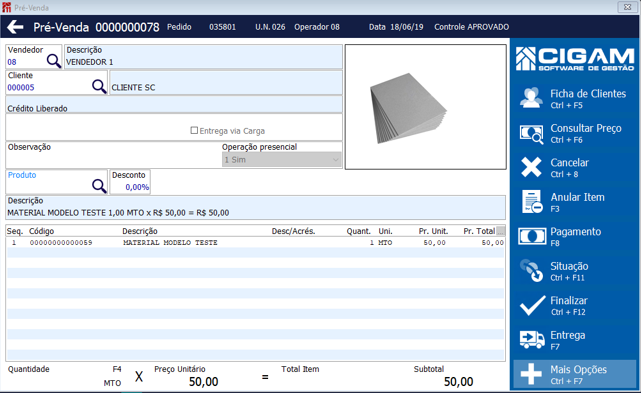641x393 pixels.
Task: Click the Quant. column header
Action: (359, 231)
